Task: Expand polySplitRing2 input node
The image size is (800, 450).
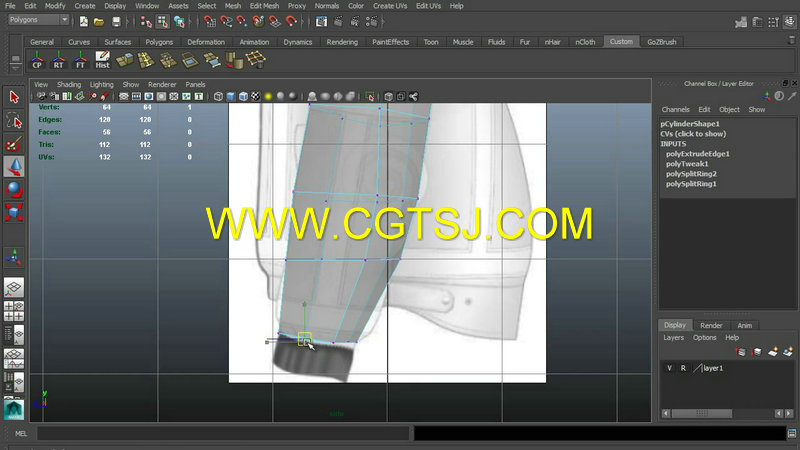Action: tap(691, 174)
